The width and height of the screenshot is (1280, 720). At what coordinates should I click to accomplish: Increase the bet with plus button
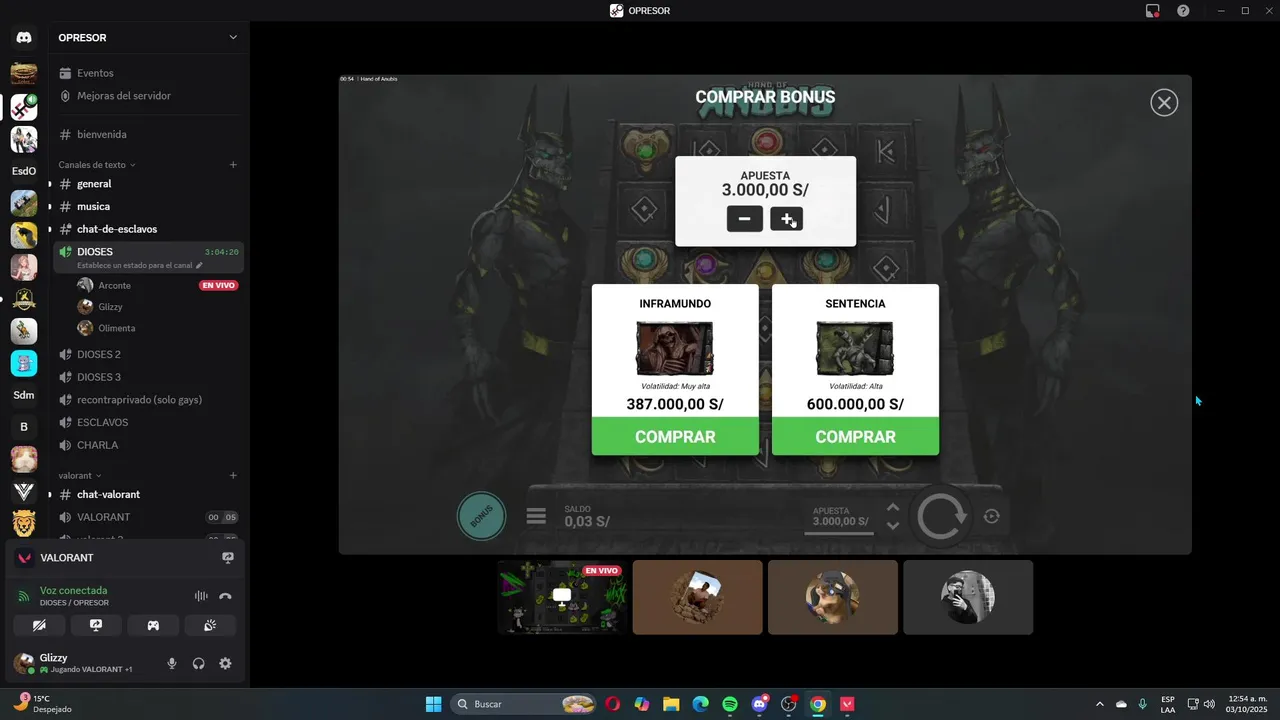(x=787, y=219)
